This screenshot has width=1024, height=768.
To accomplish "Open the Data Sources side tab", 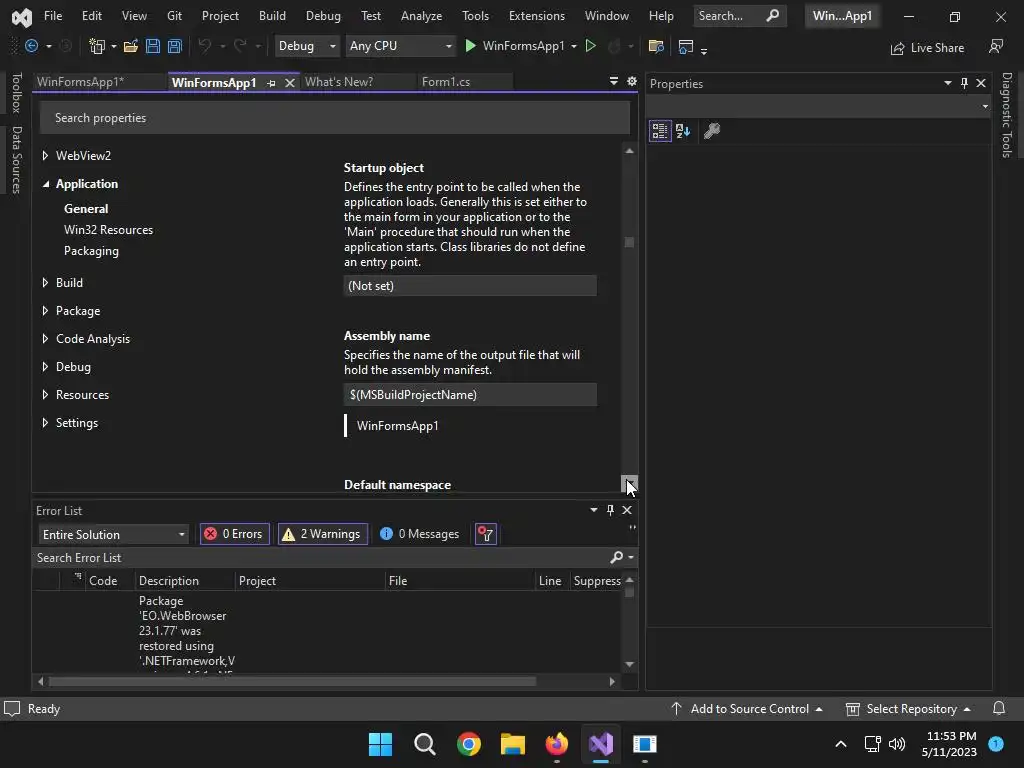I will pos(16,160).
